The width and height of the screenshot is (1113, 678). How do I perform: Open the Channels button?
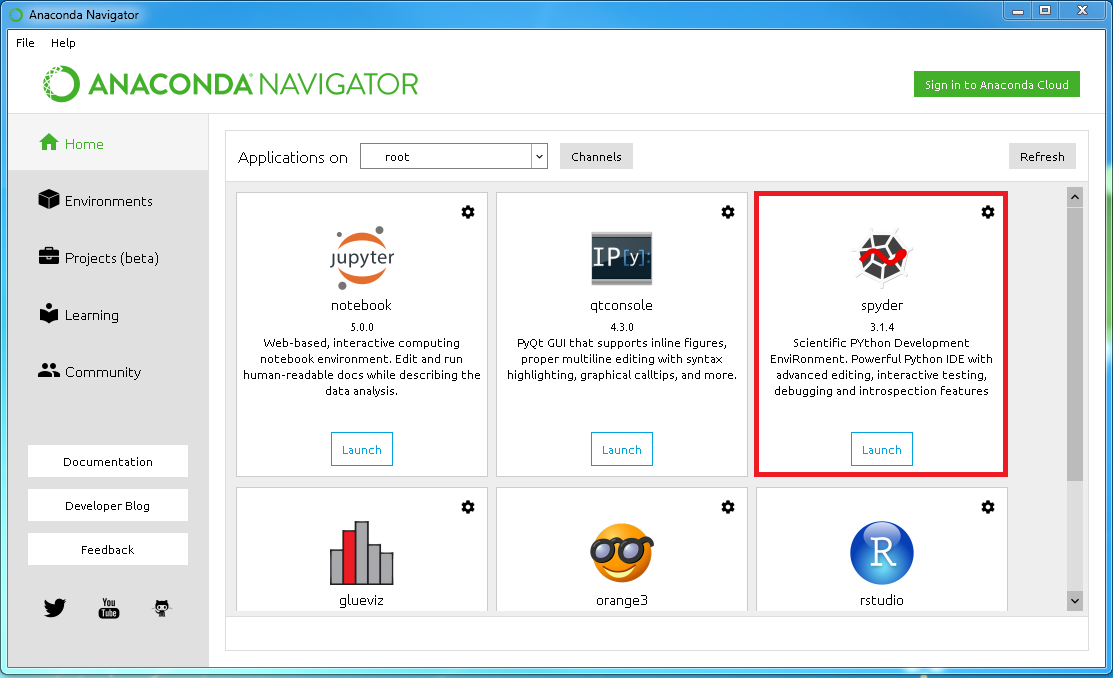596,157
